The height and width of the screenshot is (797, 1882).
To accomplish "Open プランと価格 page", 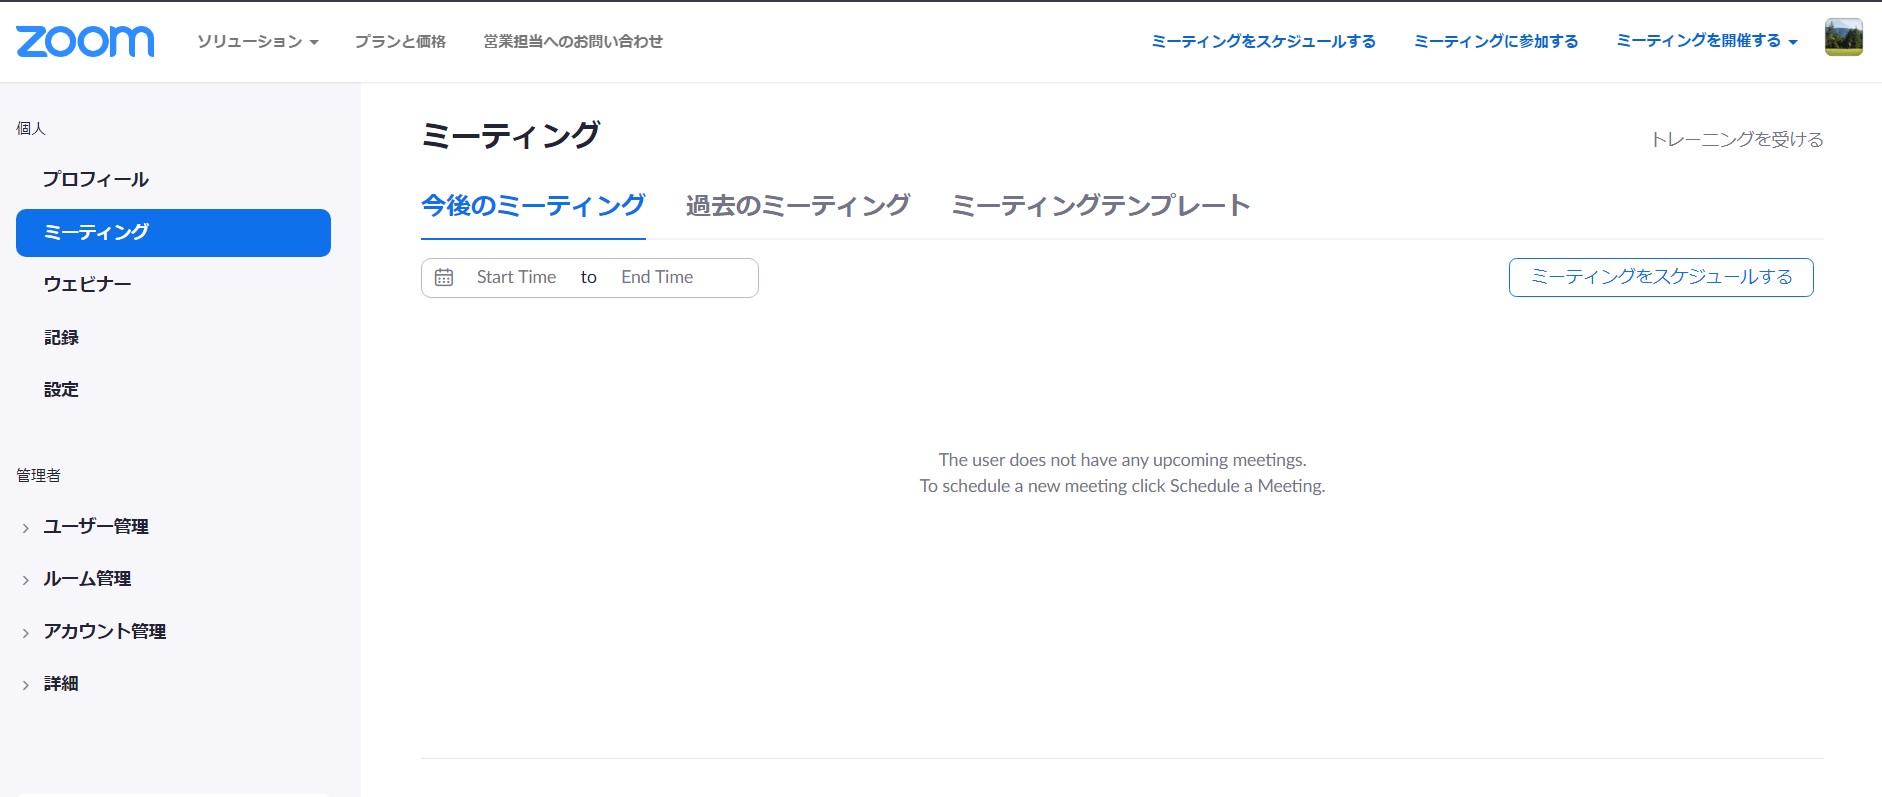I will pyautogui.click(x=400, y=42).
